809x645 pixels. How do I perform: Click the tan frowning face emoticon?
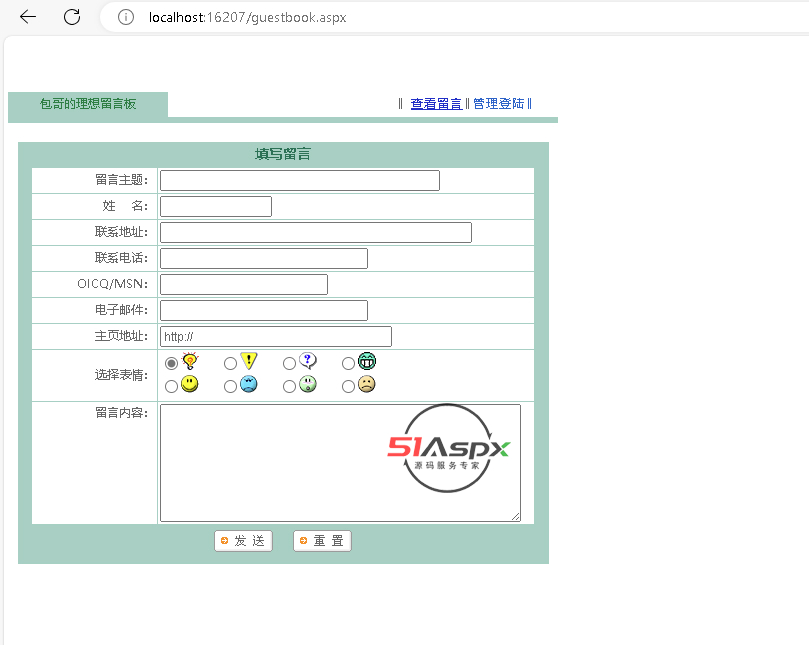(x=367, y=384)
